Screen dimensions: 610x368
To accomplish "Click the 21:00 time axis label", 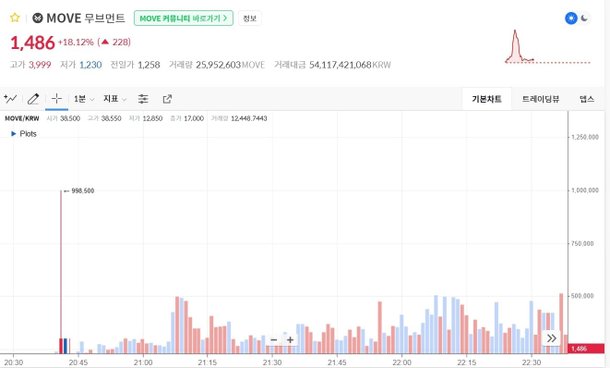I will pyautogui.click(x=143, y=363).
